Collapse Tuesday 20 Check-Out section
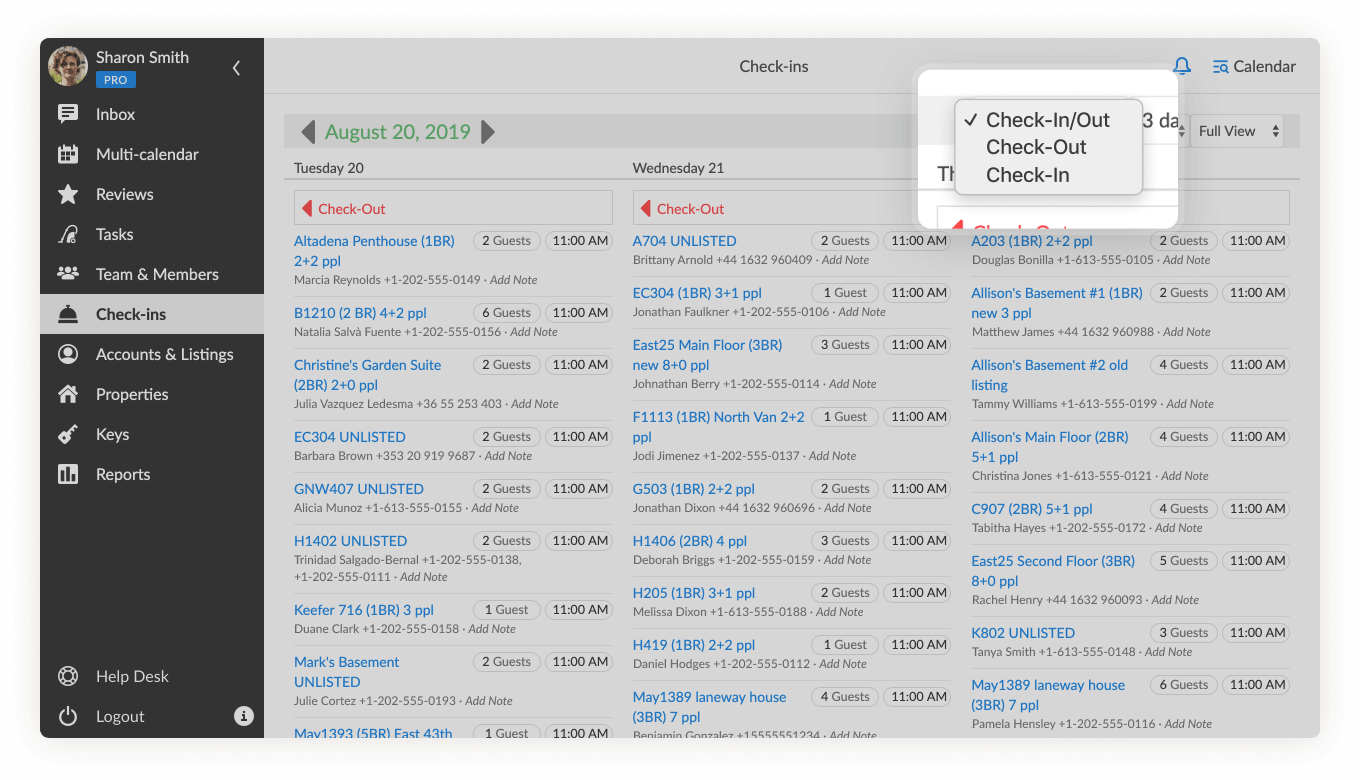1360x780 pixels. [308, 208]
